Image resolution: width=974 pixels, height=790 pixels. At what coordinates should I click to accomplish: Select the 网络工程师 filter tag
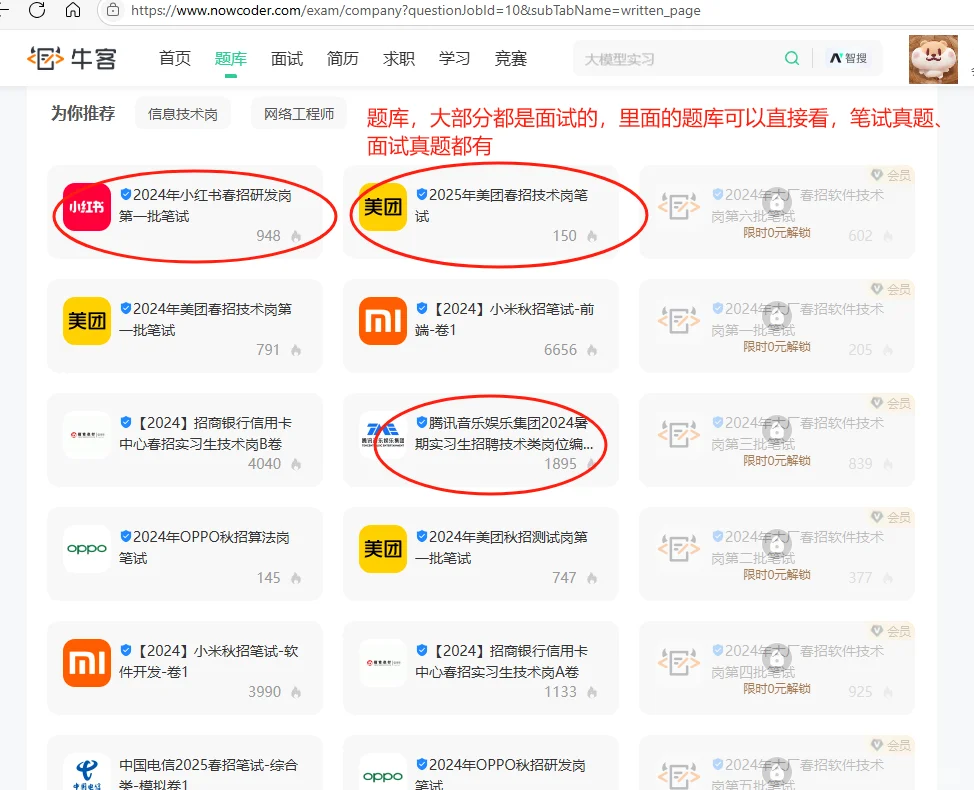pyautogui.click(x=299, y=114)
